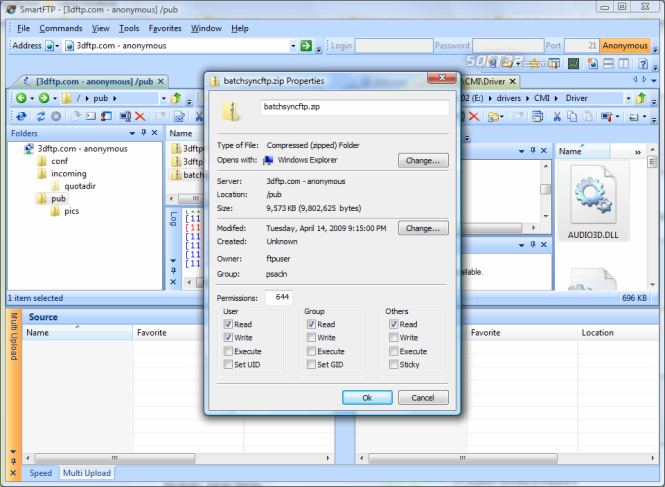Viewport: 665px width, 487px height.
Task: Click the transfer computer icon in remote toolbar
Action: [x=125, y=116]
